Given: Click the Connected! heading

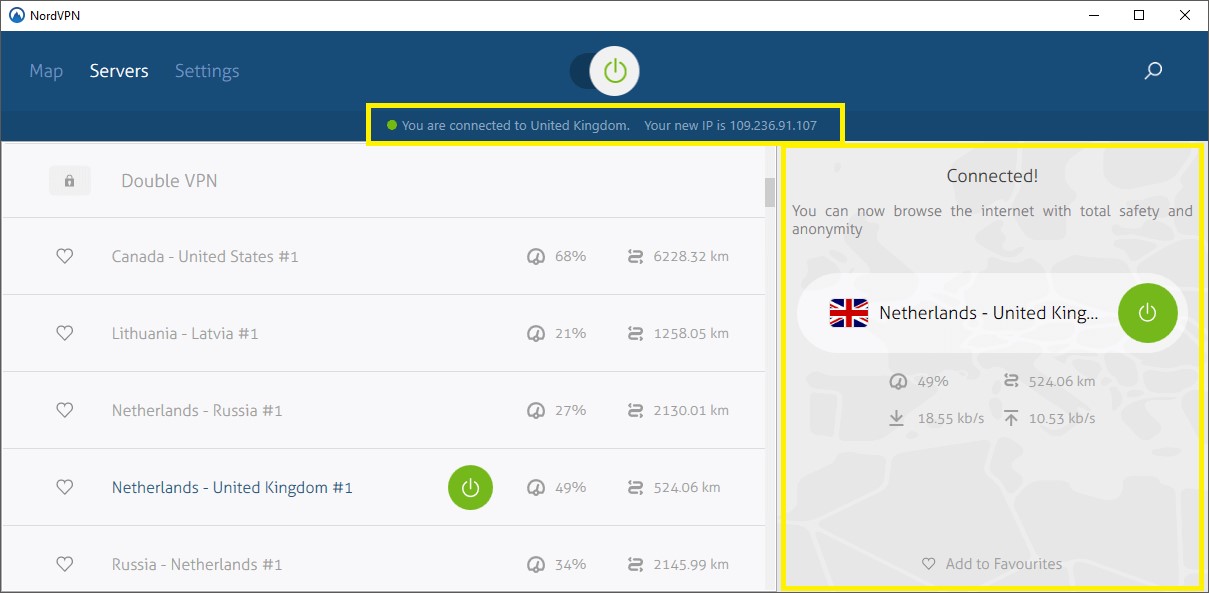Looking at the screenshot, I should point(992,176).
